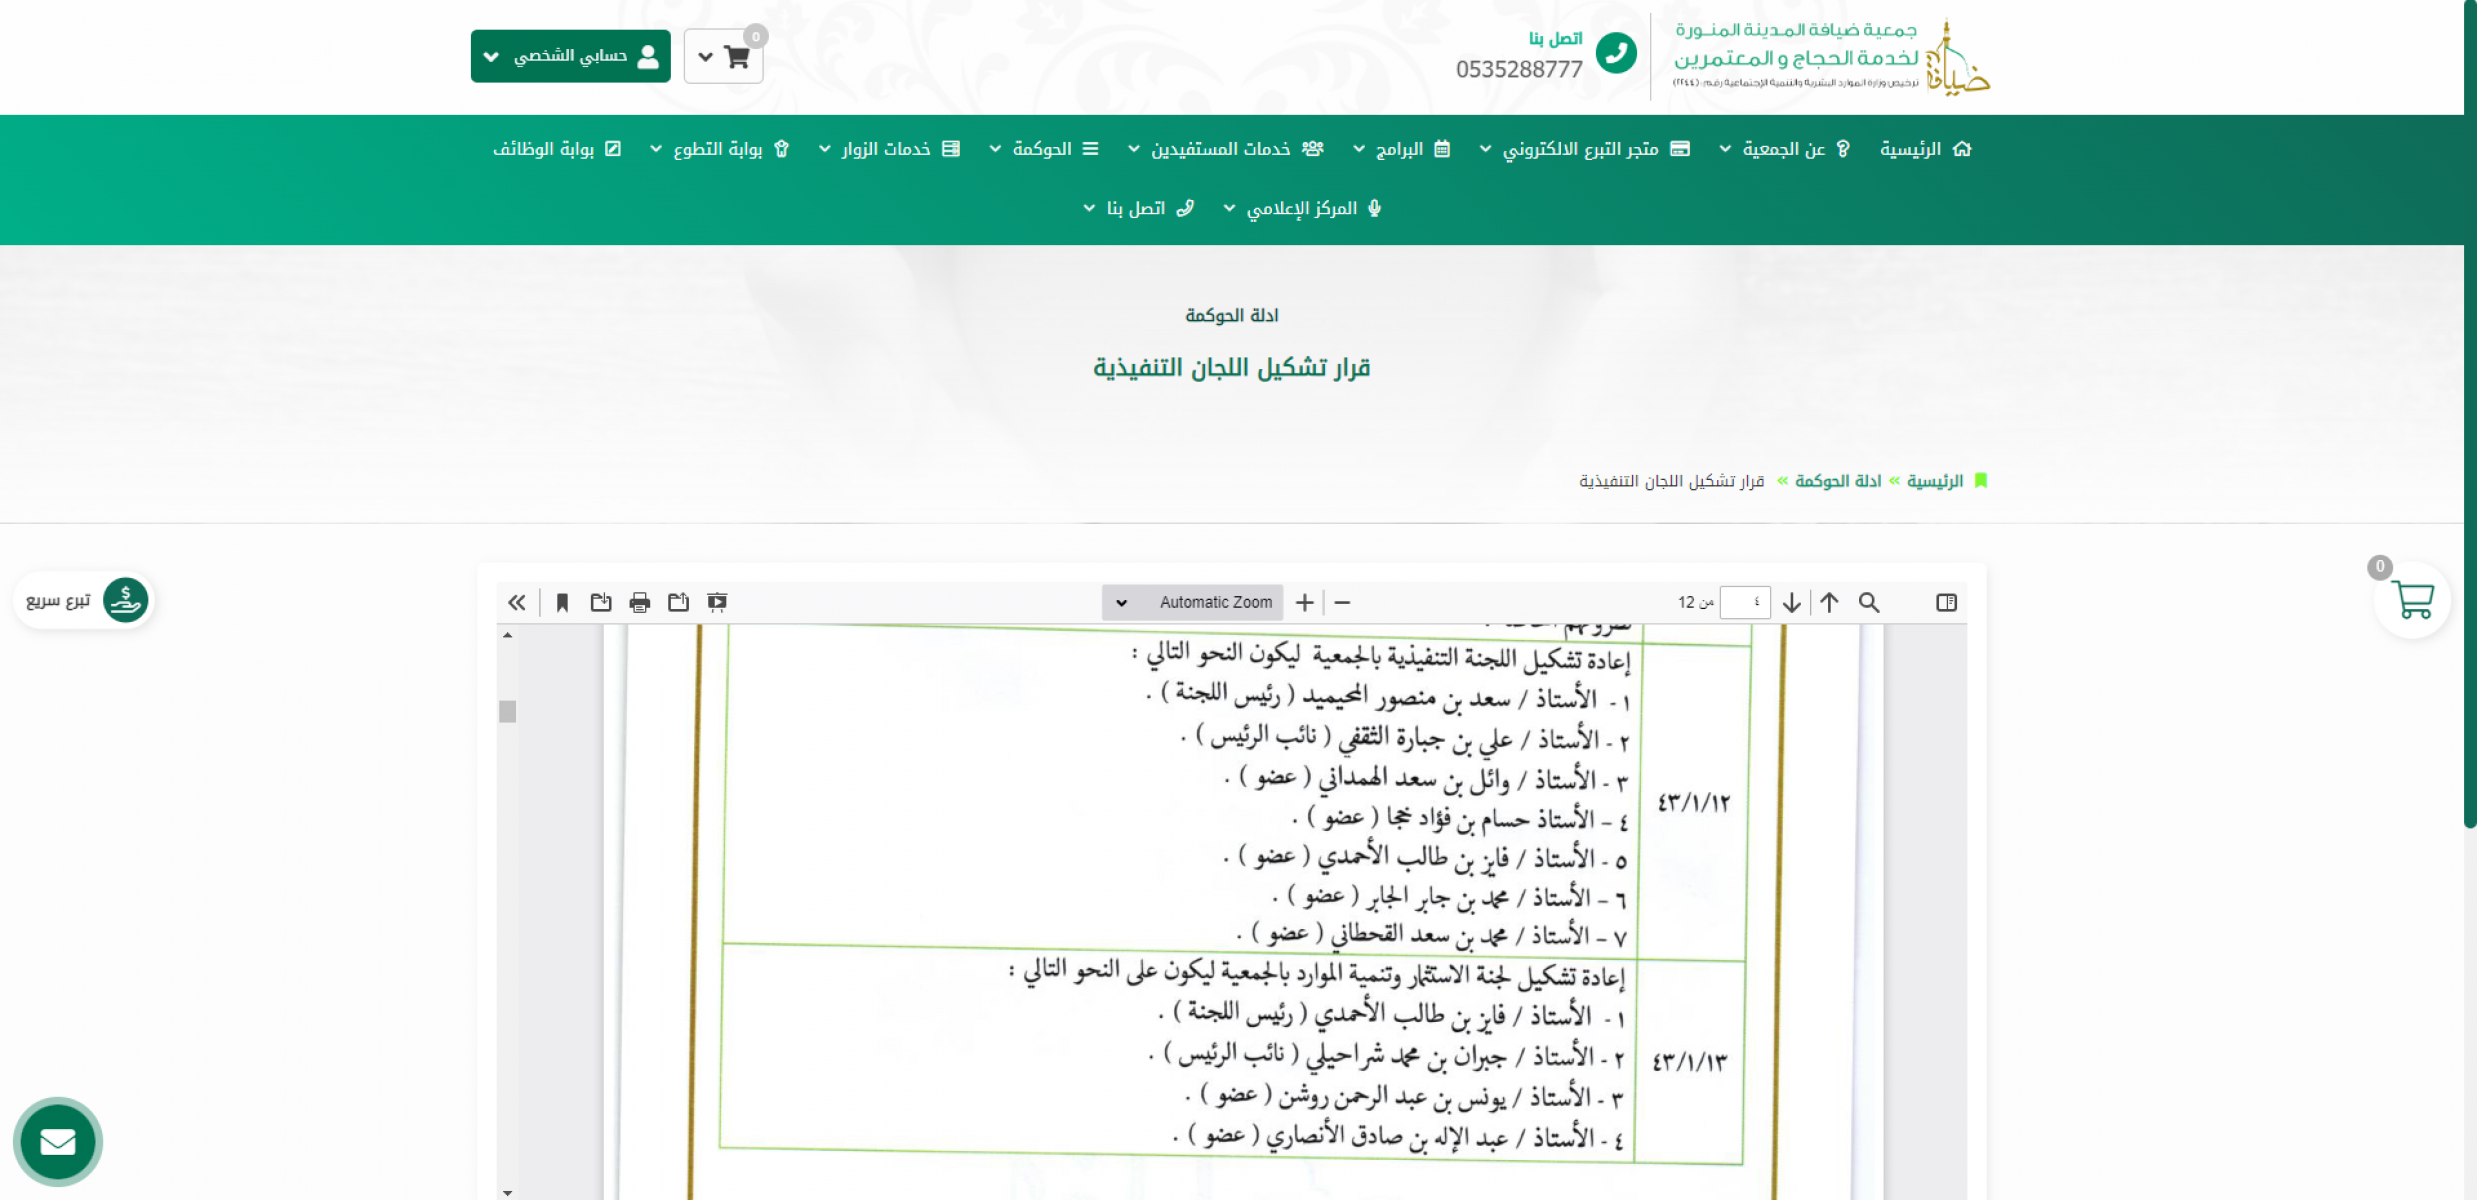Go to الرئيسية home menu item
The width and height of the screenshot is (2477, 1200).
coord(1925,149)
